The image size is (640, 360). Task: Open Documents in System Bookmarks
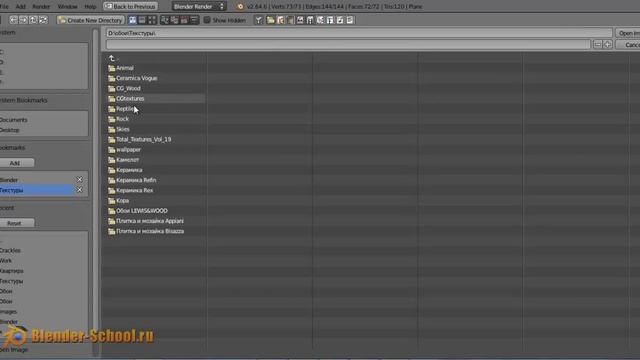[13, 120]
